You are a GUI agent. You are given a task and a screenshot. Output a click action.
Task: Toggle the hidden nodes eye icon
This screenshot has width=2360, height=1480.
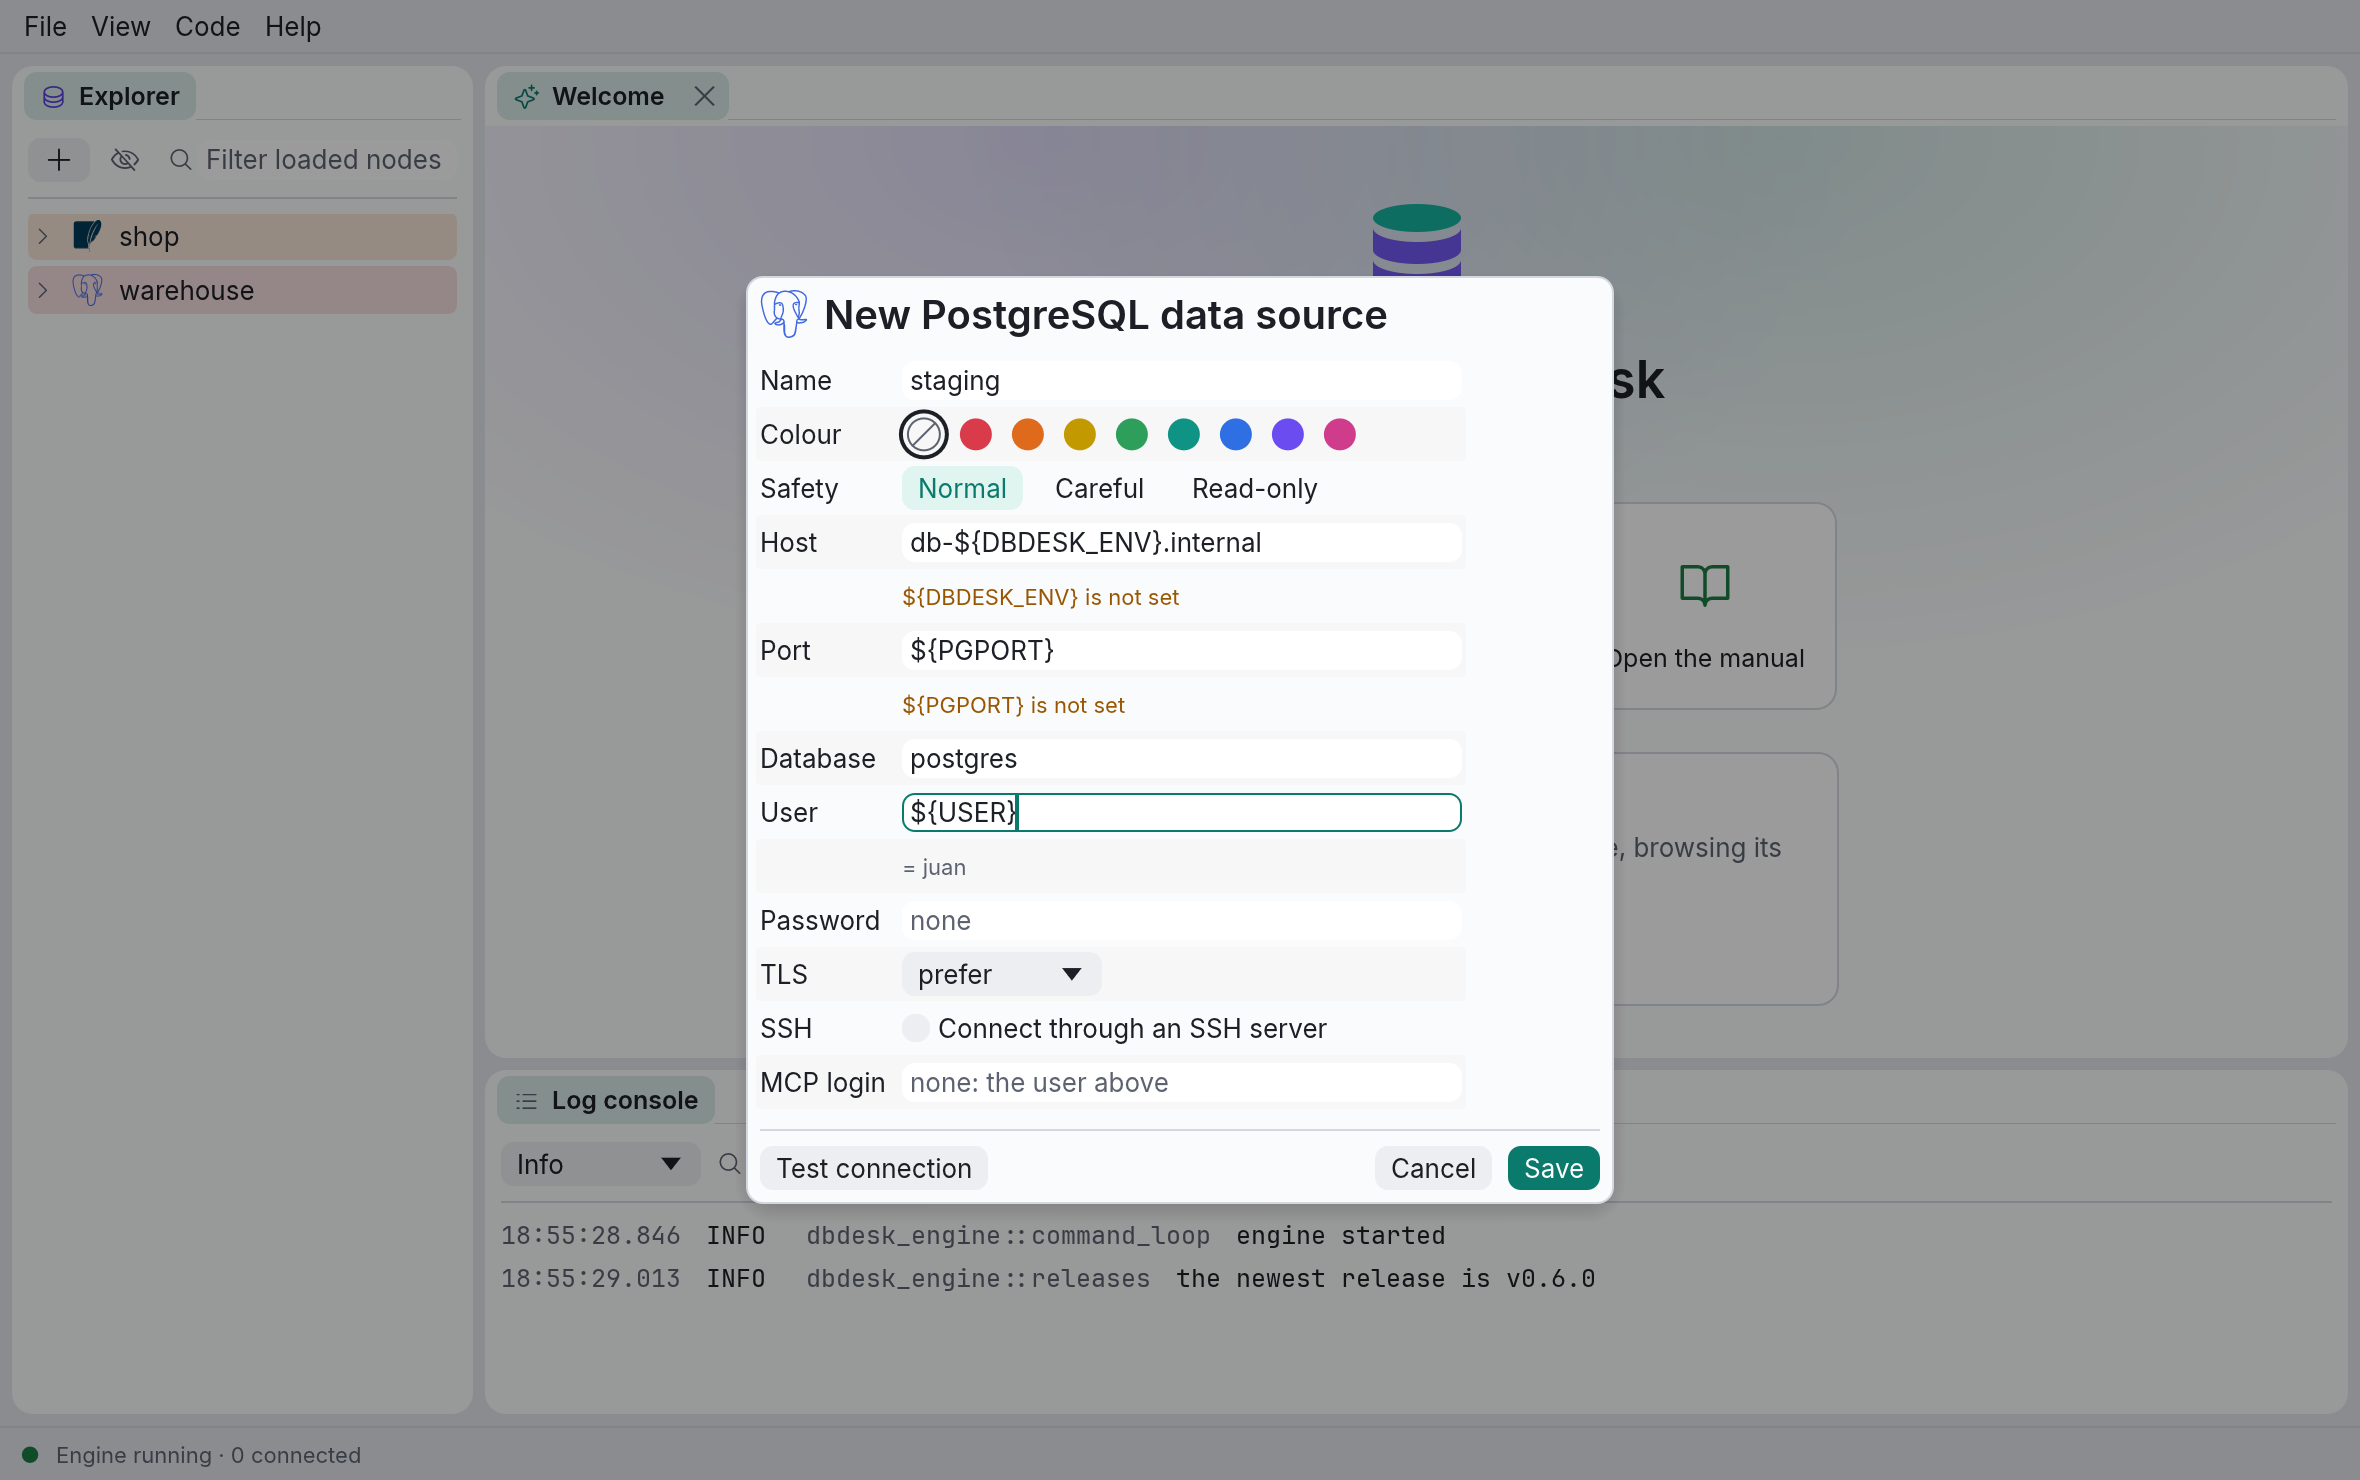coord(125,160)
